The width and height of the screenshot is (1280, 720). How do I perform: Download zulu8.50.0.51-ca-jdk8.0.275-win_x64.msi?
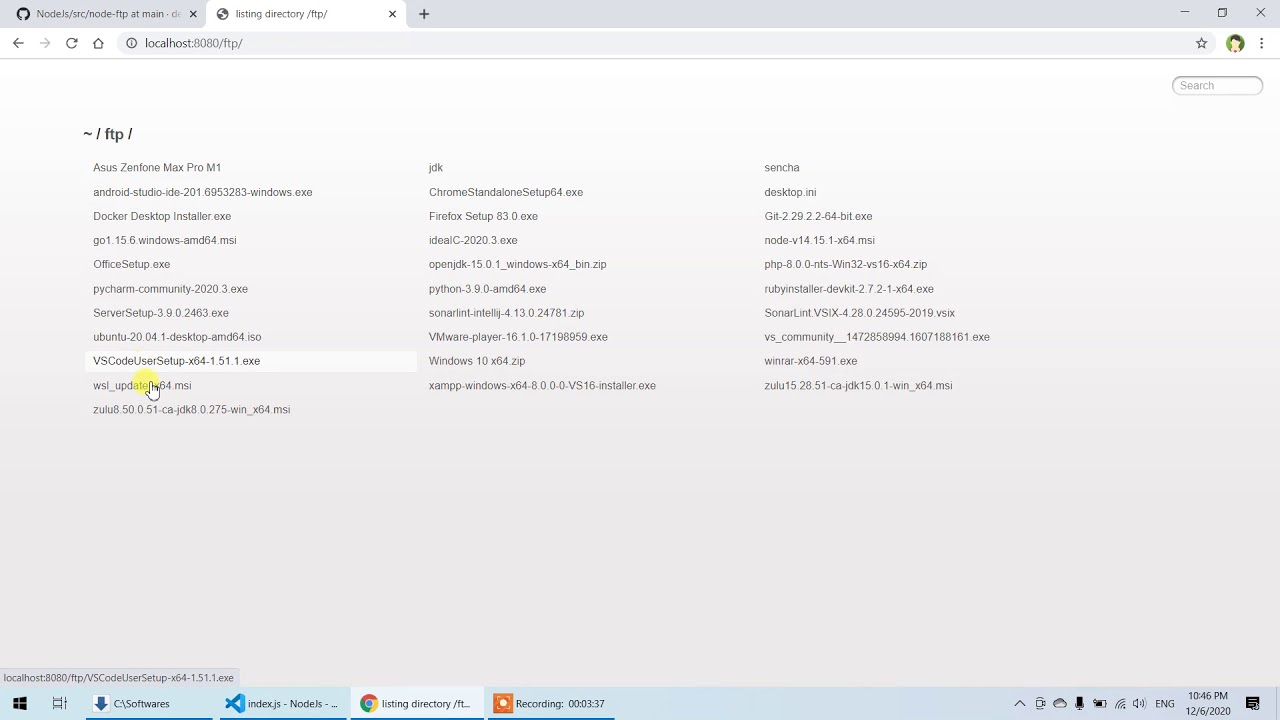pyautogui.click(x=192, y=409)
